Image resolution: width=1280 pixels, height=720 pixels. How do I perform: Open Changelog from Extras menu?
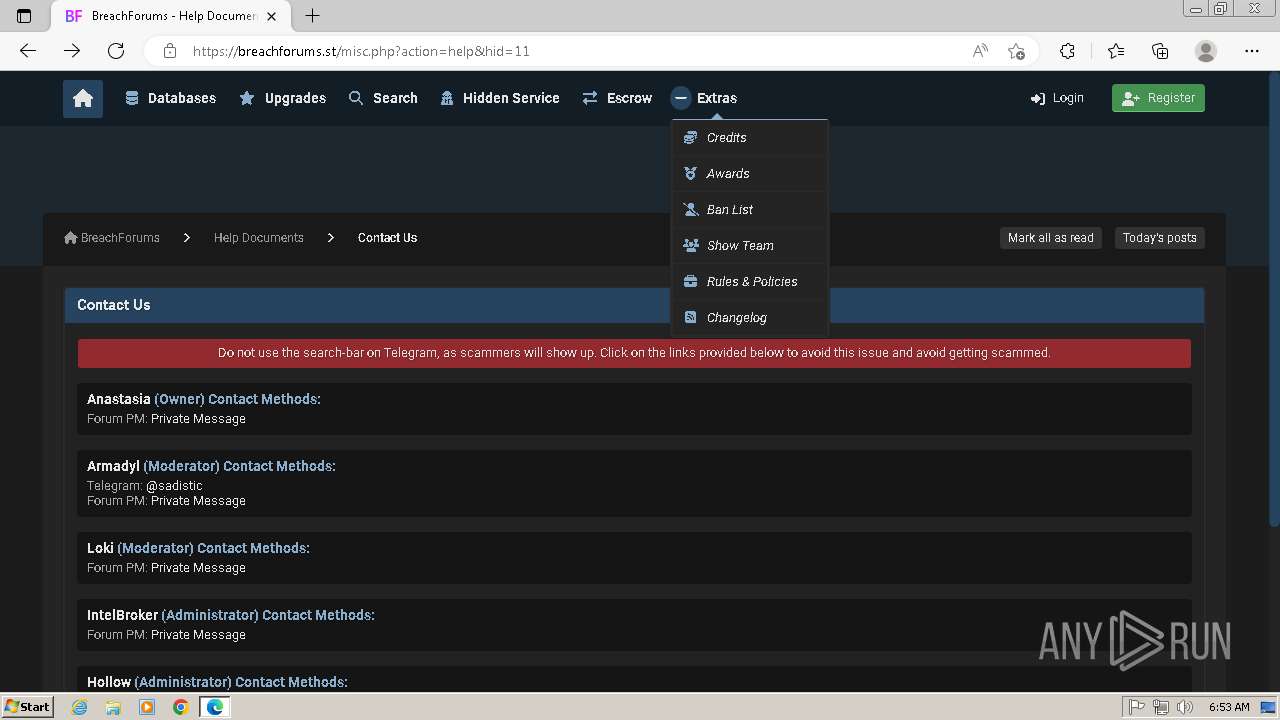(x=749, y=318)
